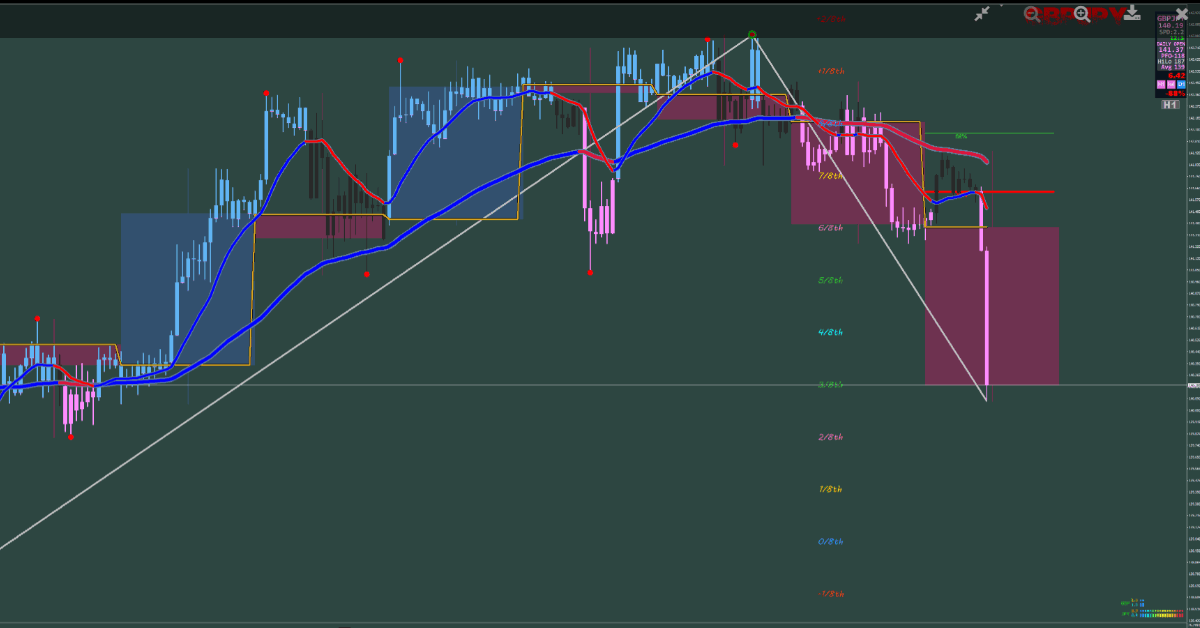Zoom in using the plus magnifier
1200x628 pixels.
1081,13
